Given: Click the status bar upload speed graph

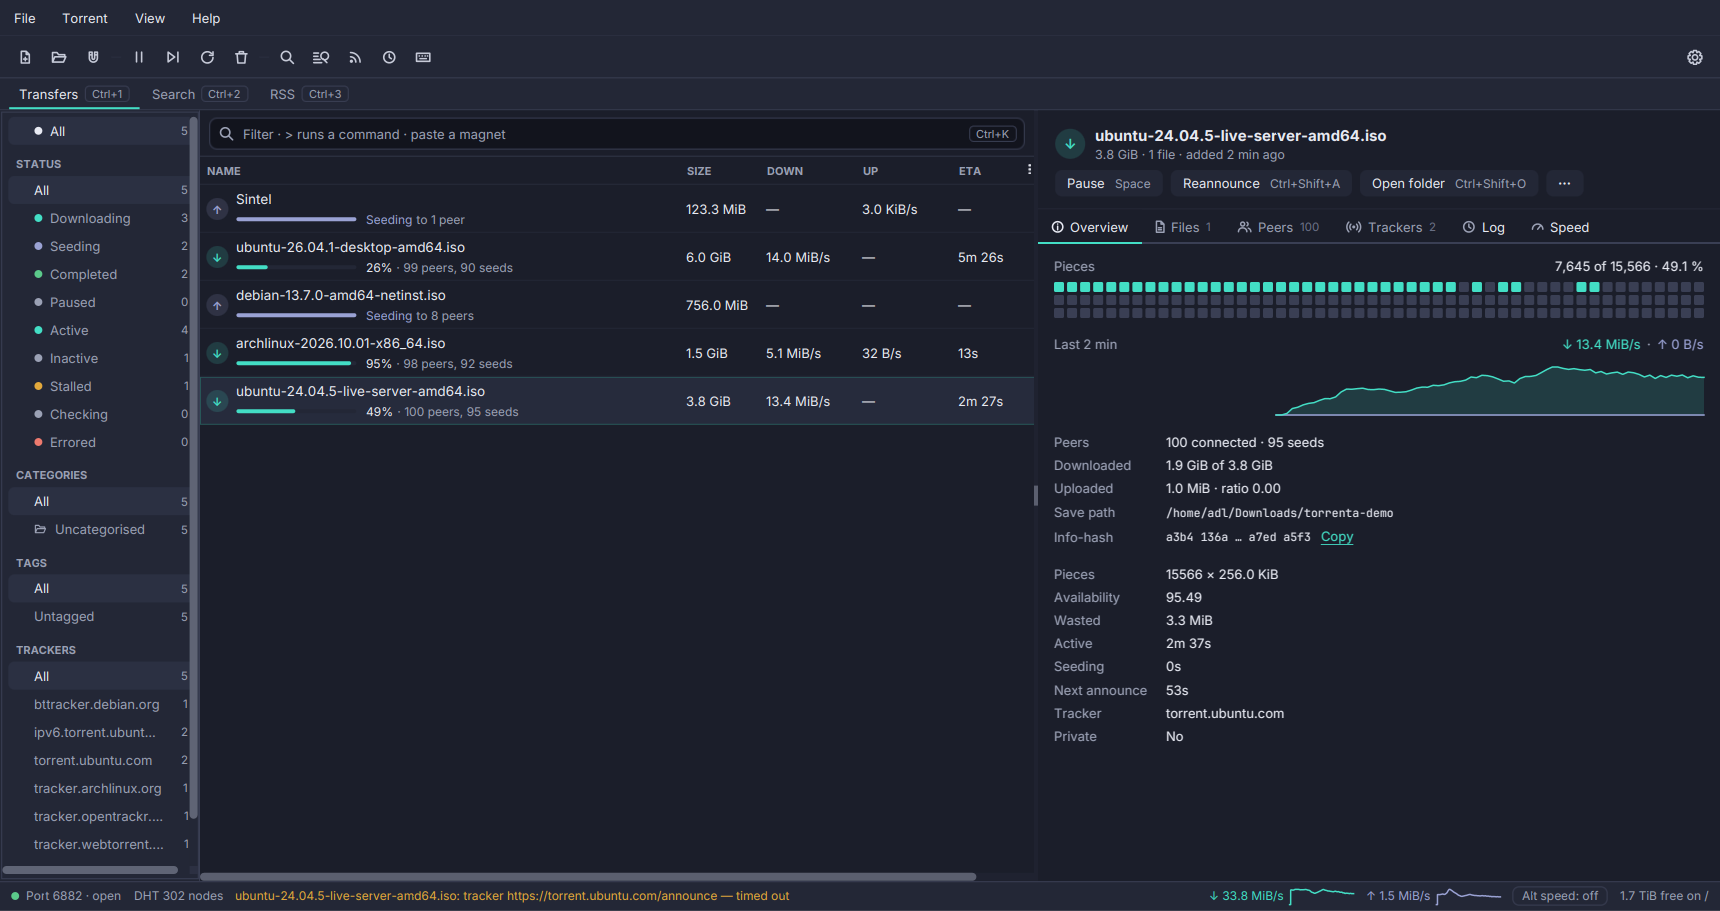Looking at the screenshot, I should [1469, 895].
